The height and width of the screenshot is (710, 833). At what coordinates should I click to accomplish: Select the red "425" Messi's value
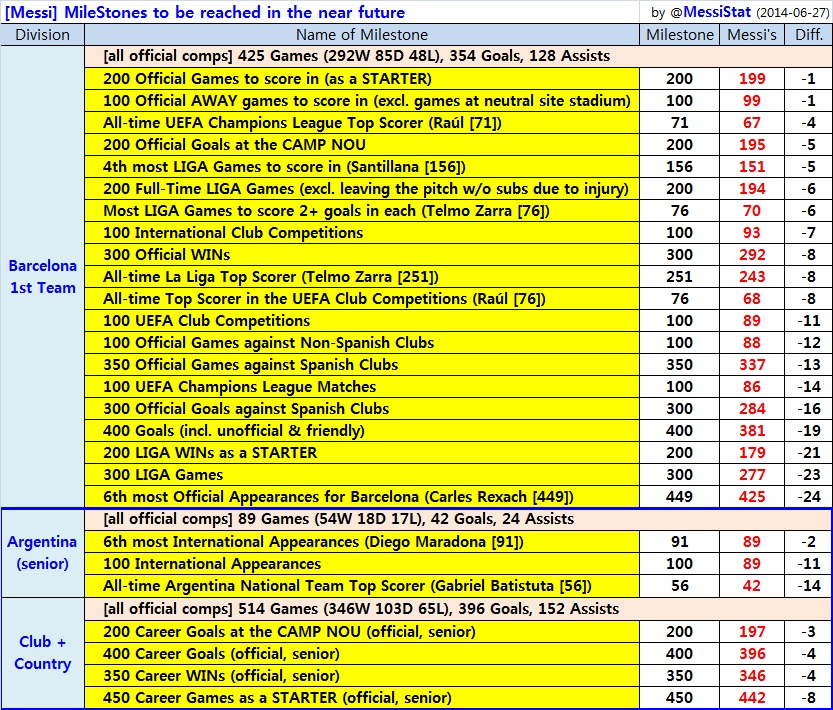click(752, 497)
